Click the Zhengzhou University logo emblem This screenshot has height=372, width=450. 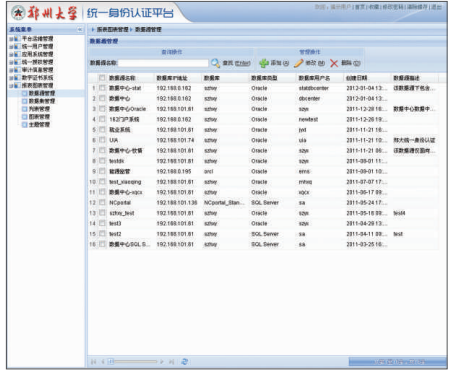click(x=18, y=13)
